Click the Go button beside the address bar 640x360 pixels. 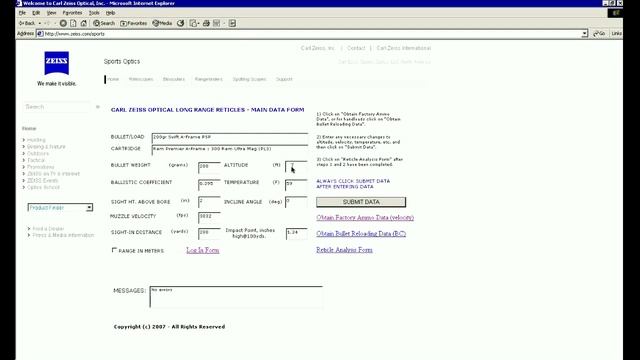pyautogui.click(x=599, y=33)
